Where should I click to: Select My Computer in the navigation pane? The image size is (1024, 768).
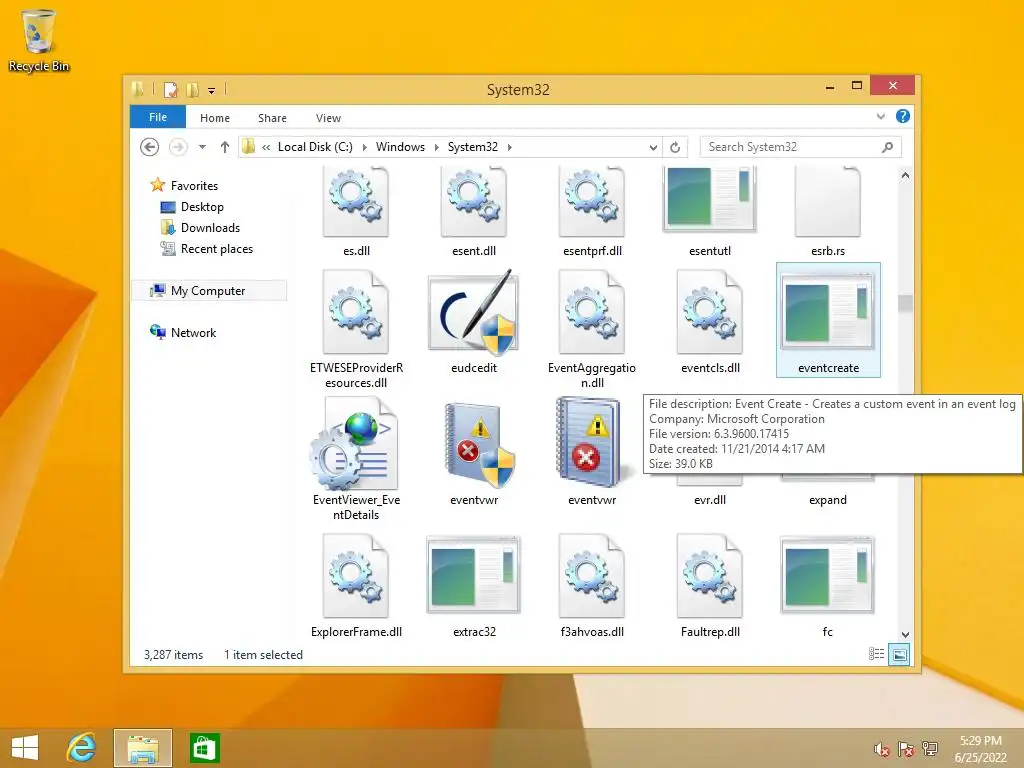click(209, 291)
